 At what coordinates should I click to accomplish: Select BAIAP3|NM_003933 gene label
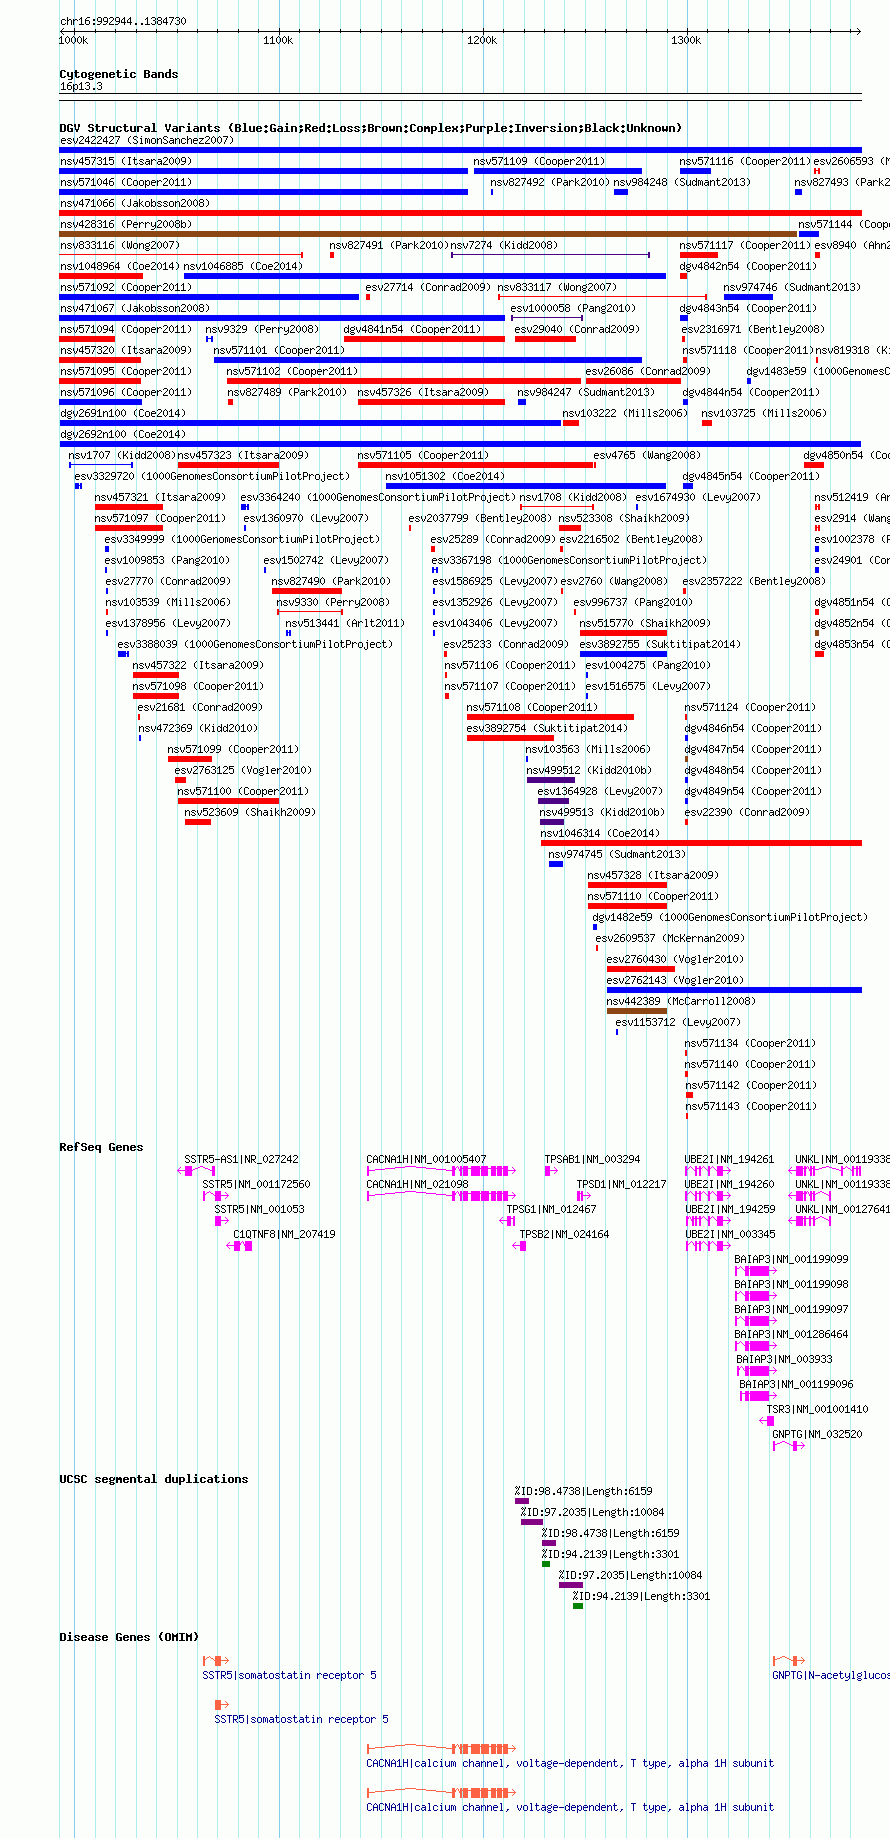click(x=784, y=1359)
